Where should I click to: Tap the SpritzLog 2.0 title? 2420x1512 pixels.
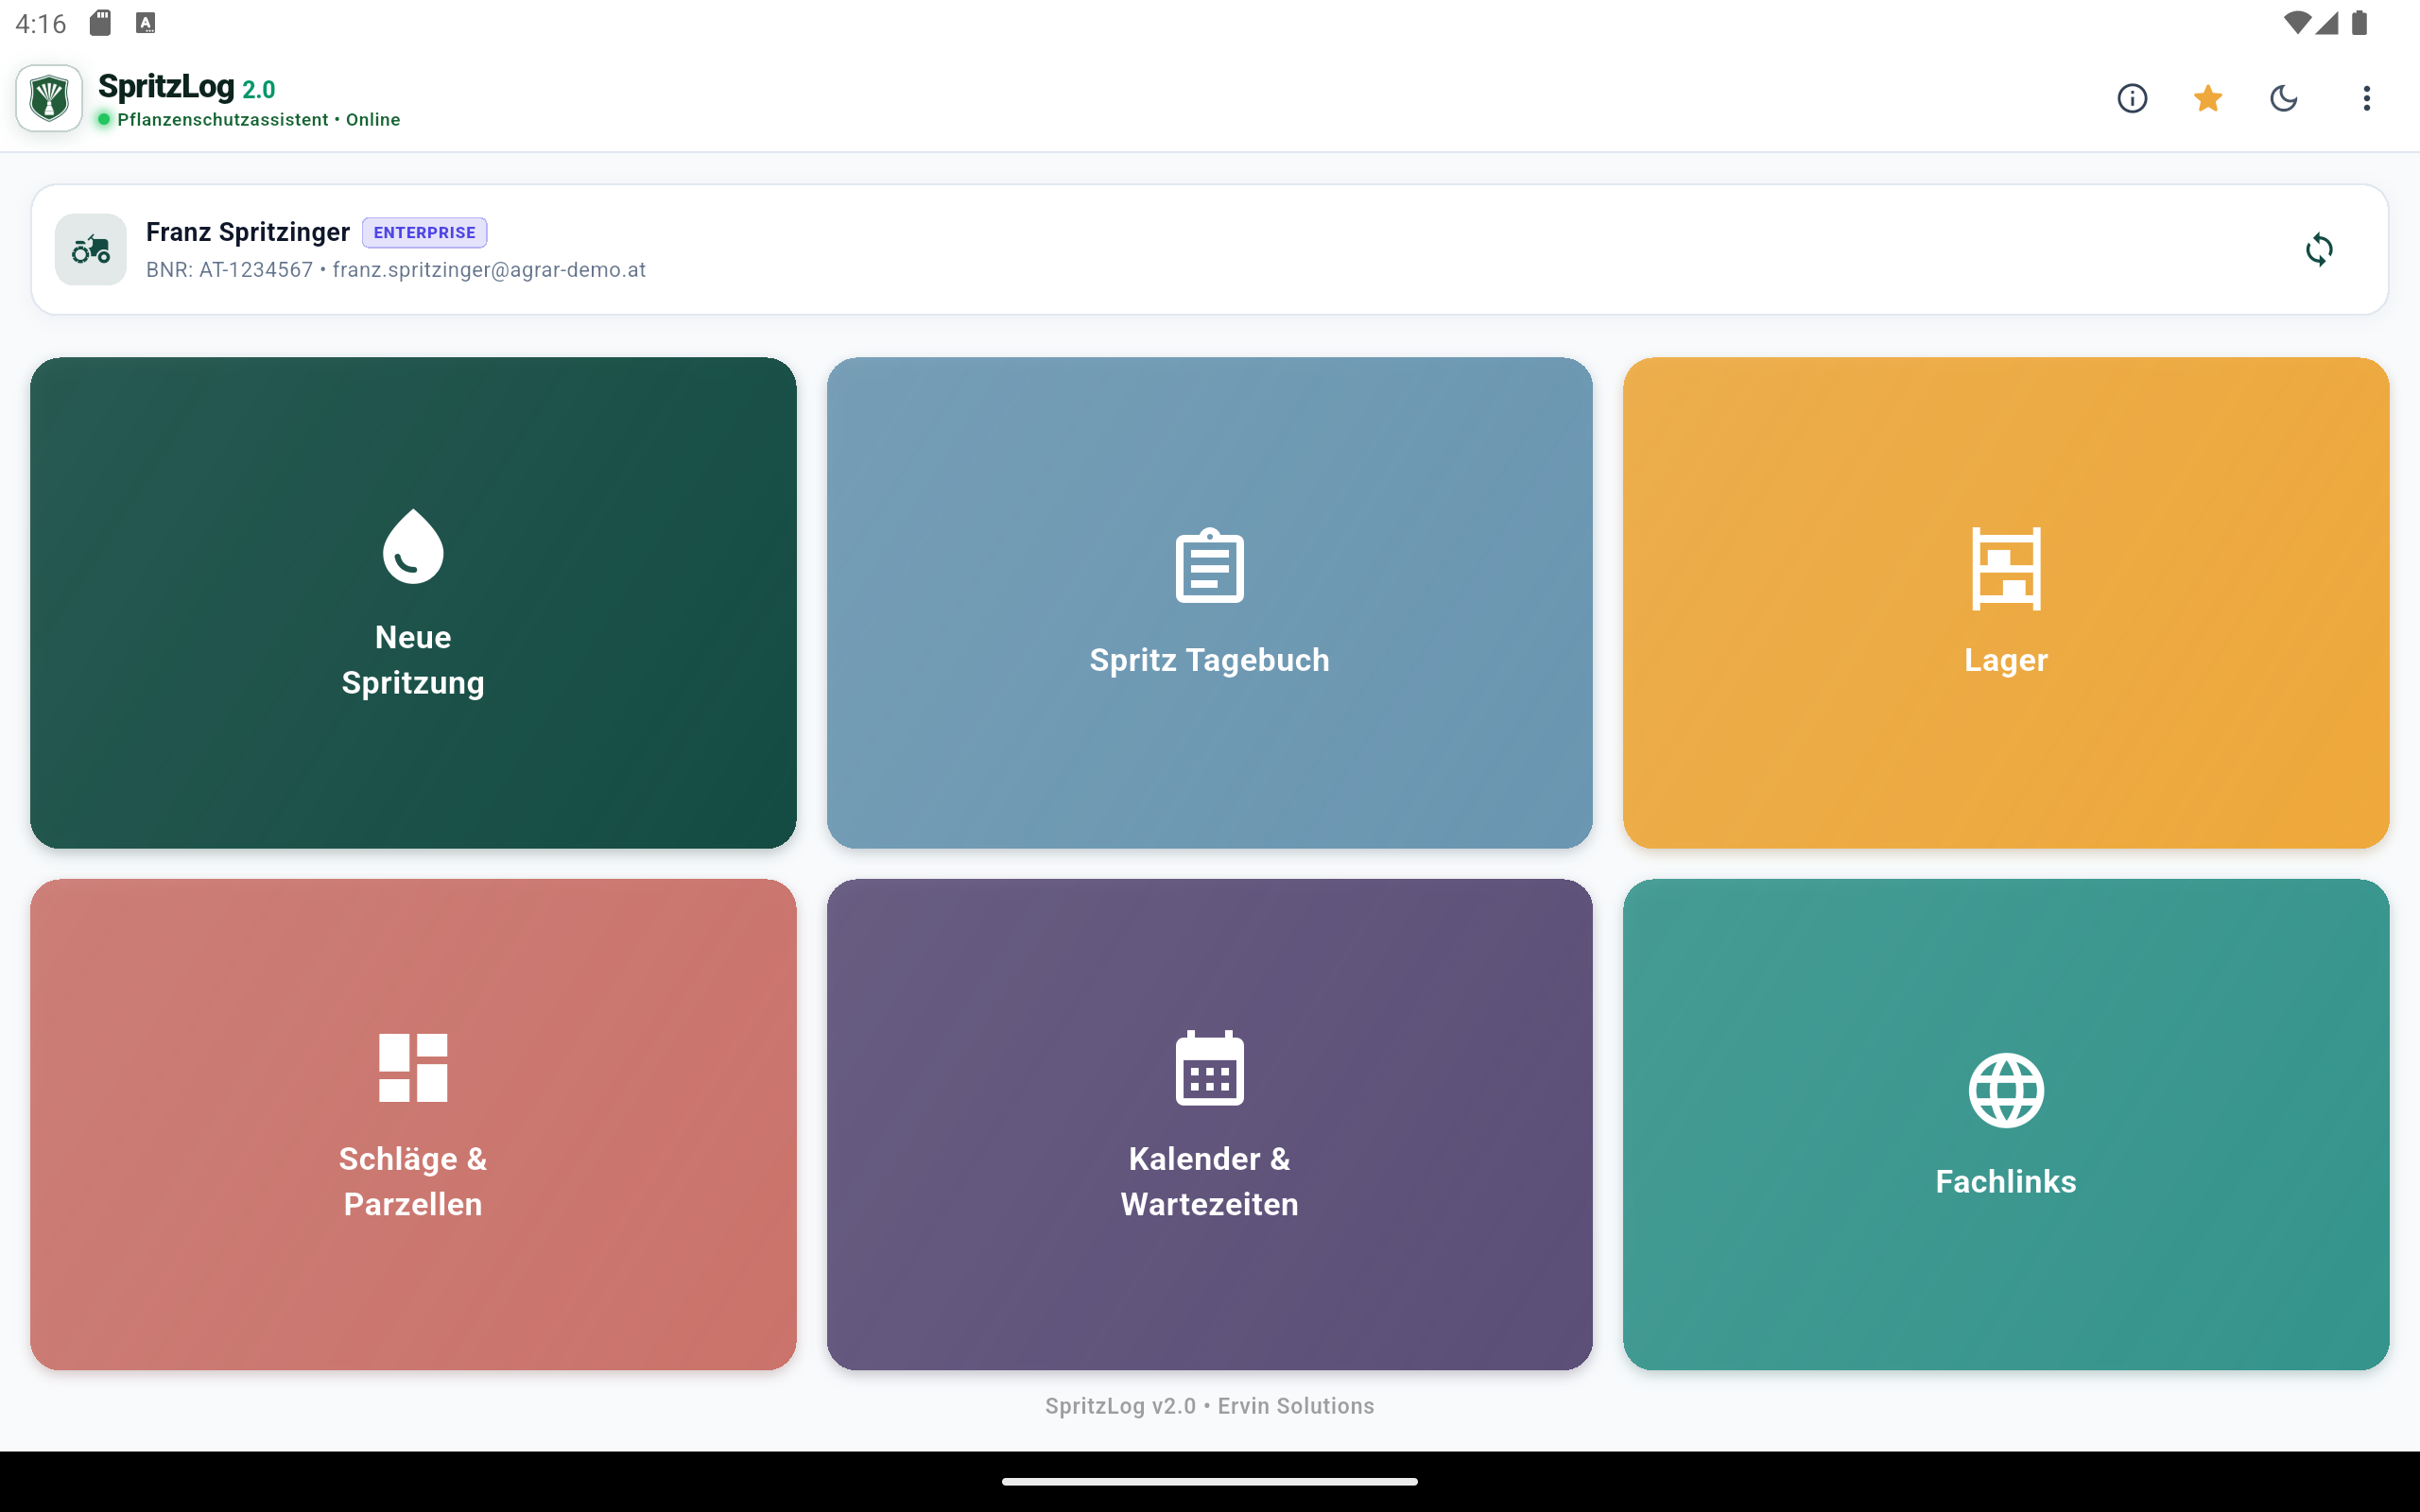pos(187,87)
